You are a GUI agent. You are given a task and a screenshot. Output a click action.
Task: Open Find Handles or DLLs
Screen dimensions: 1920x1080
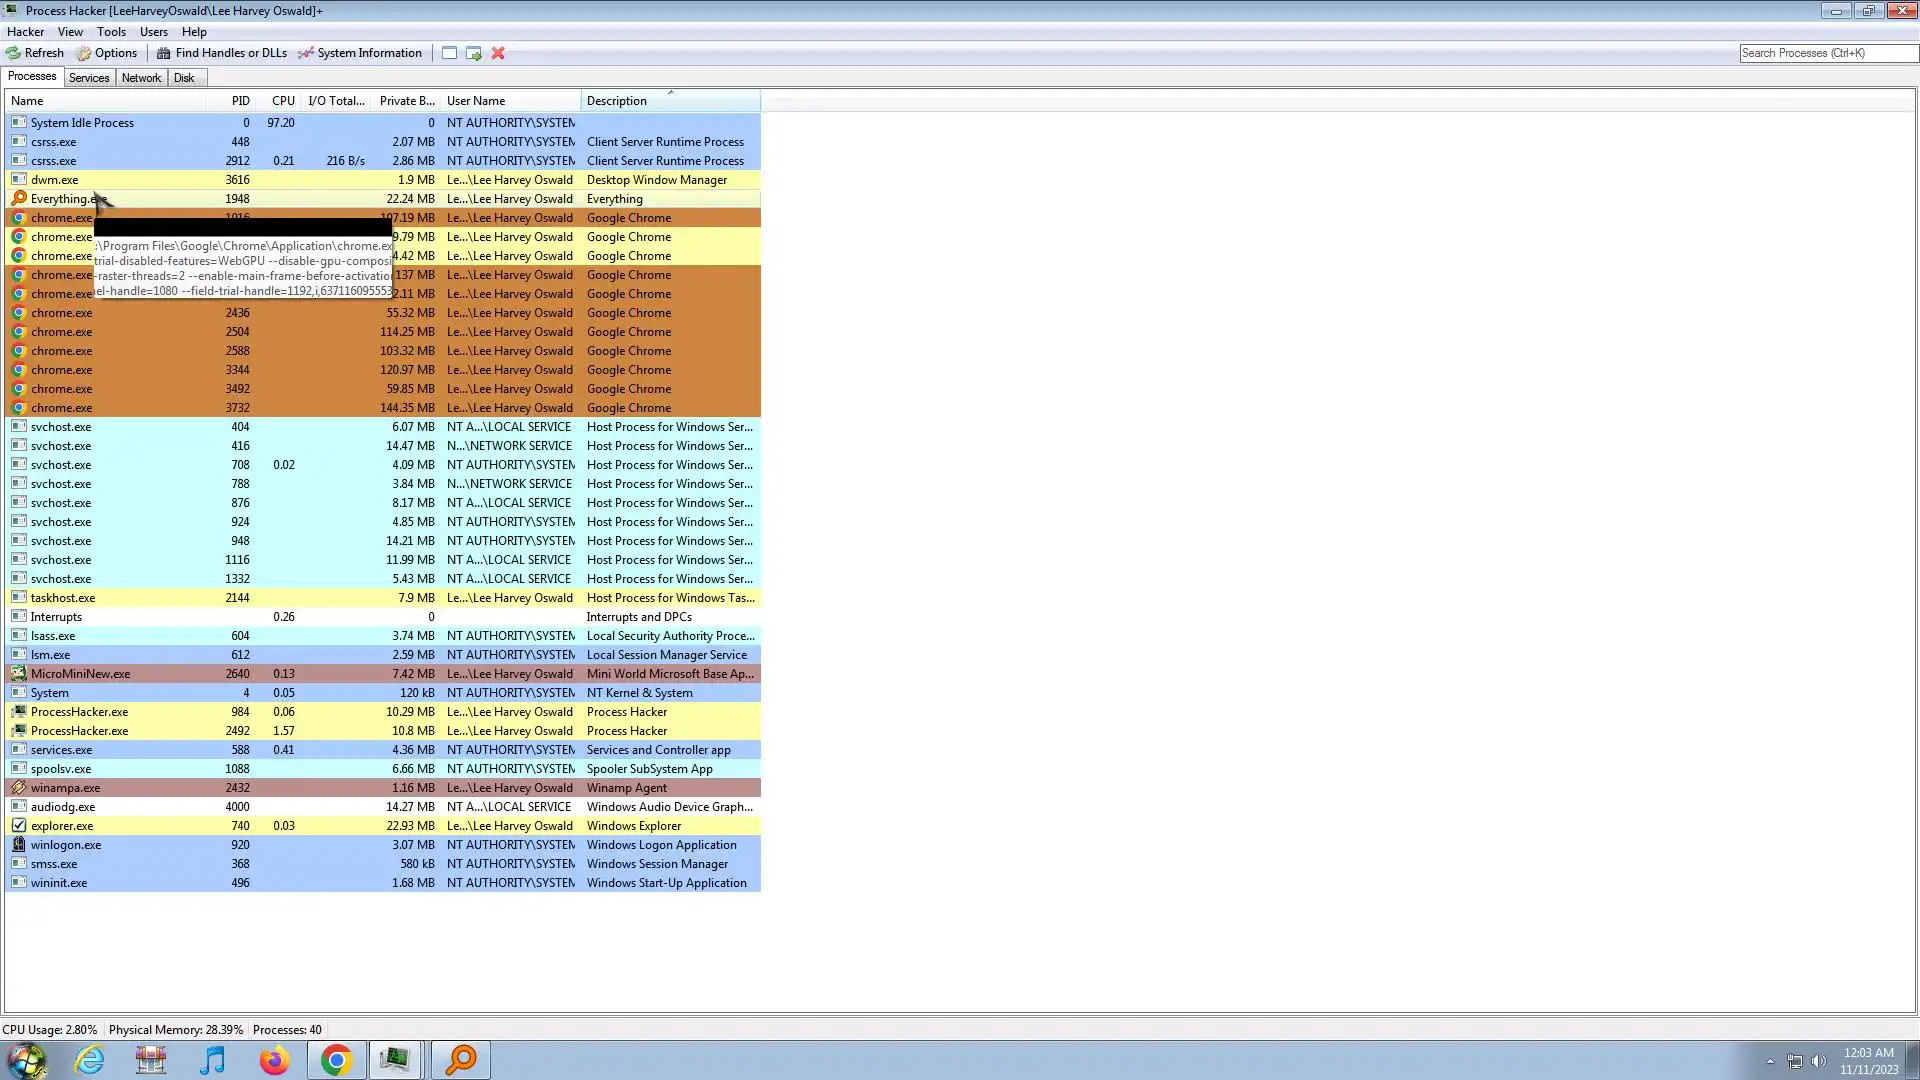click(x=221, y=53)
